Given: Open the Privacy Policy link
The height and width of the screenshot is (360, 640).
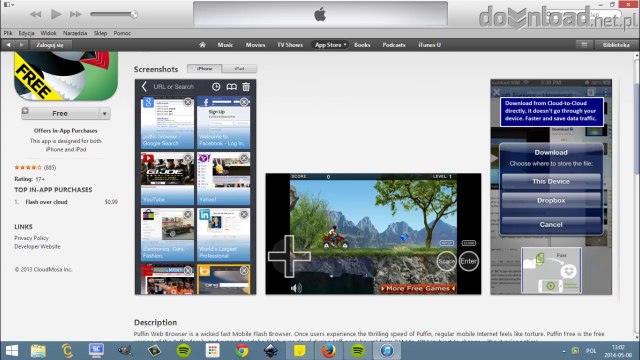Looking at the screenshot, I should point(31,238).
